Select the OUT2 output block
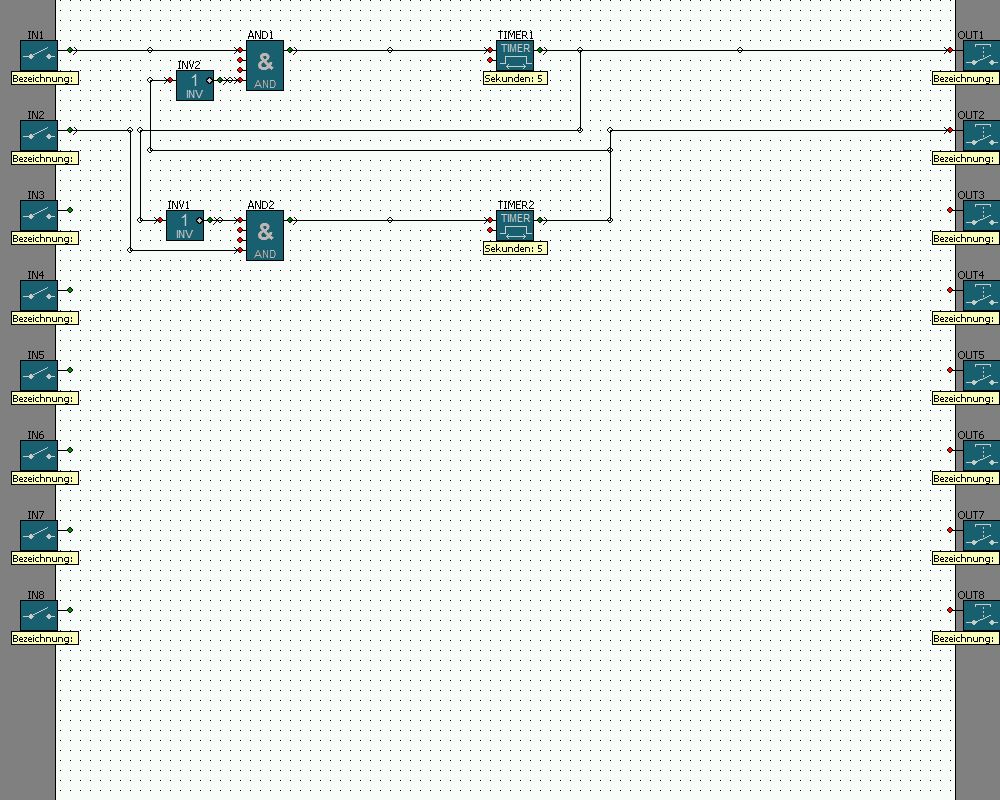The image size is (1000, 800). (980, 135)
